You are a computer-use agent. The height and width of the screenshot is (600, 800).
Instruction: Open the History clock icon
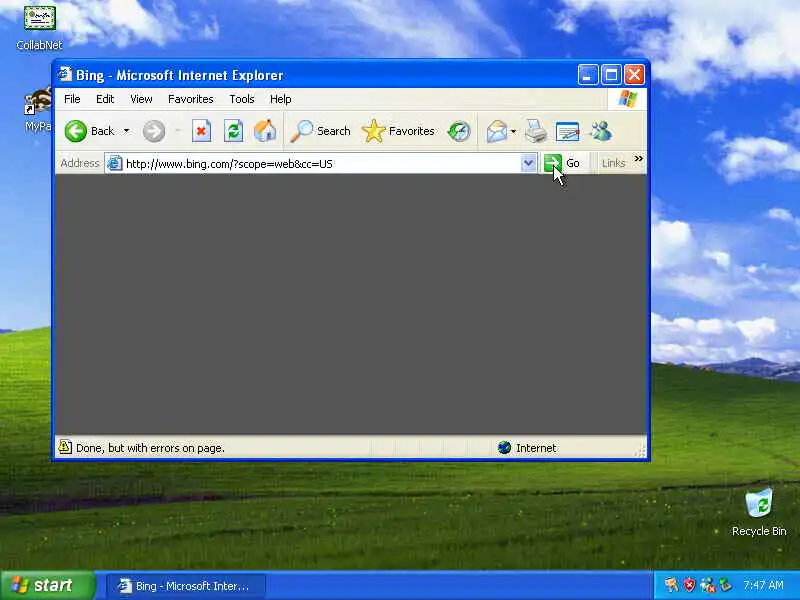coord(459,131)
